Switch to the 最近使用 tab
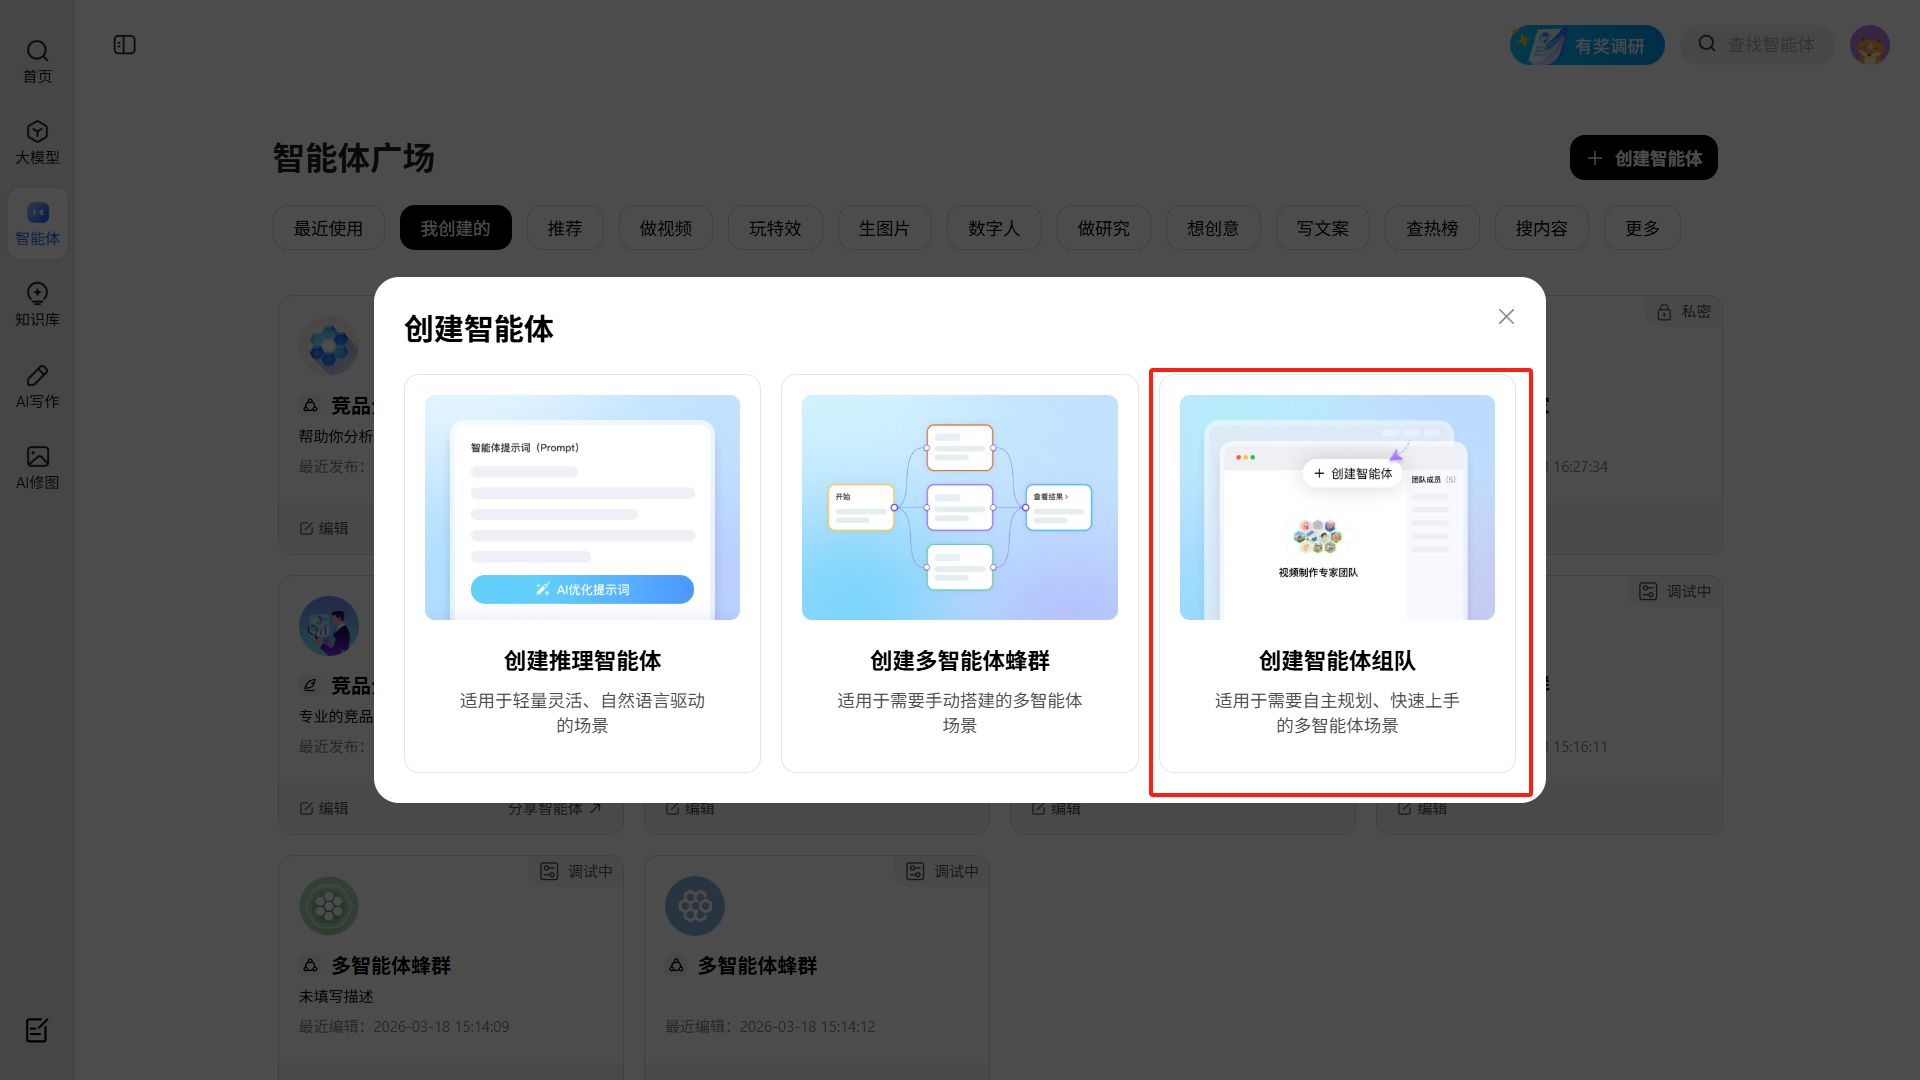This screenshot has height=1080, width=1920. point(328,228)
